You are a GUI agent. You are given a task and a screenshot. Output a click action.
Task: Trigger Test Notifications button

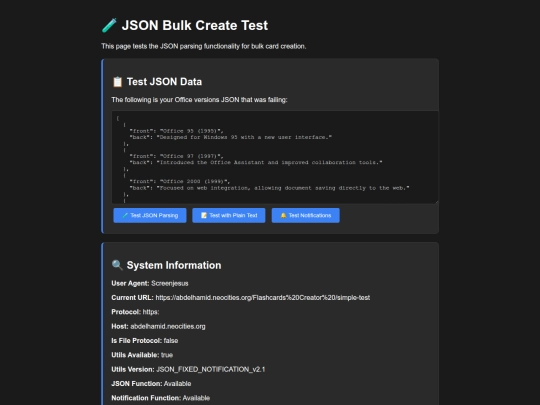[x=305, y=215]
